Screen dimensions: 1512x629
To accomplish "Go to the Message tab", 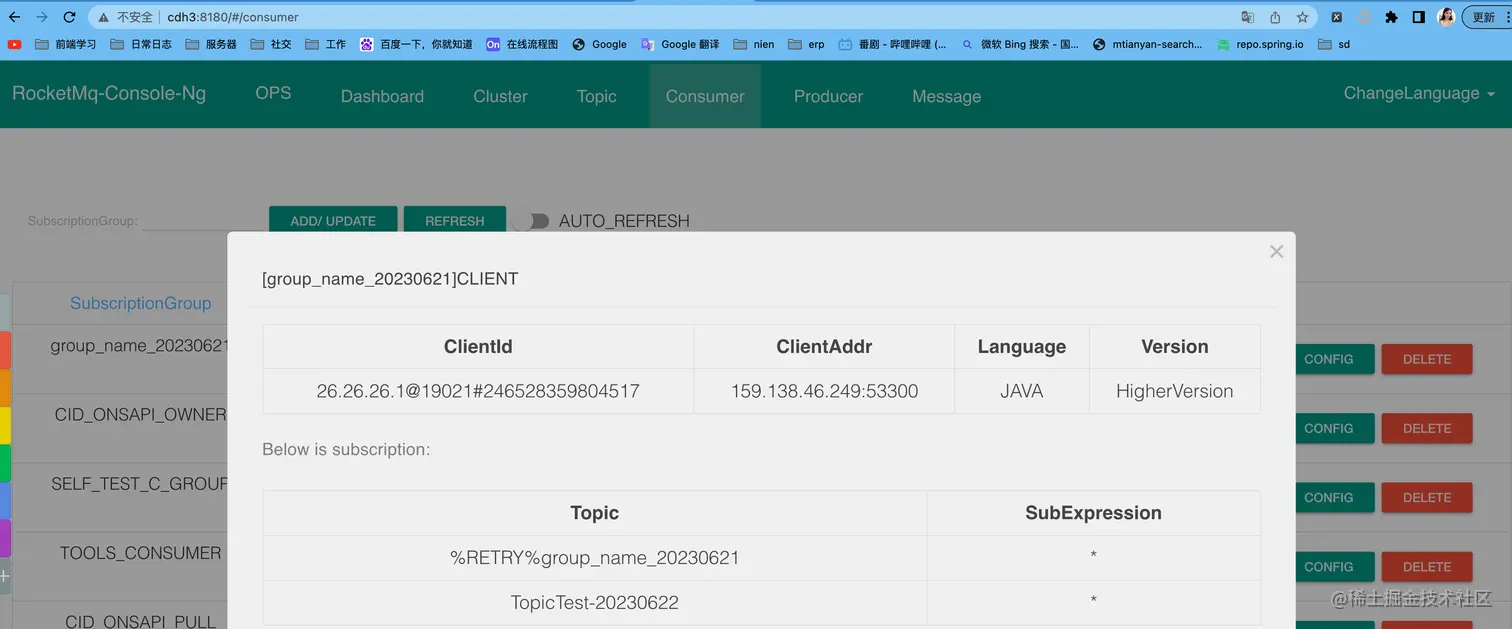I will tap(946, 96).
